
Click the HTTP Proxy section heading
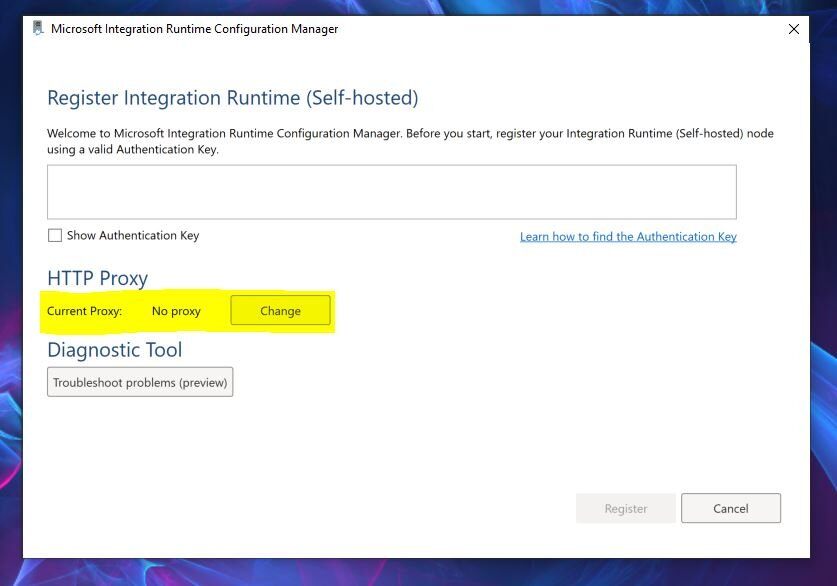pyautogui.click(x=97, y=278)
